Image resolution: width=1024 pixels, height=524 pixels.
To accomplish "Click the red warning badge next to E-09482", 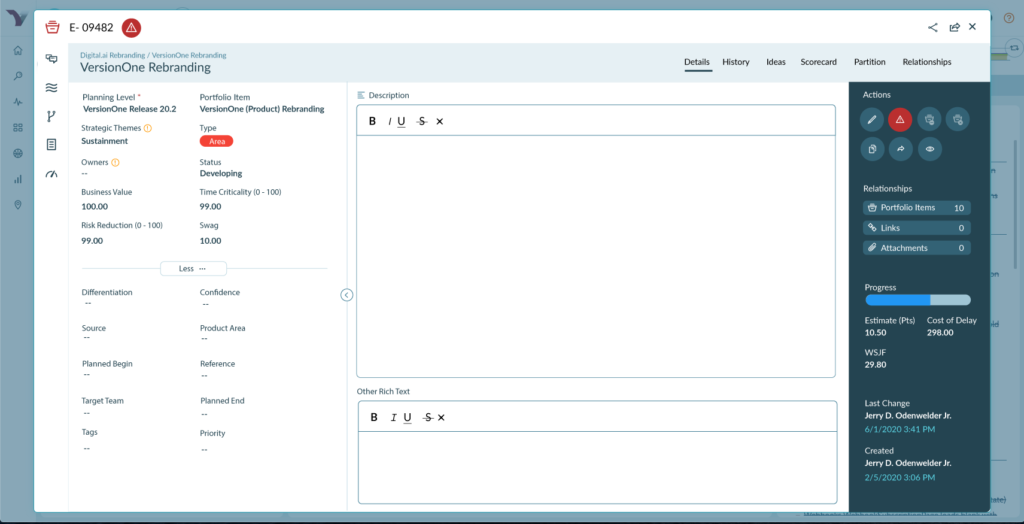I will 131,27.
